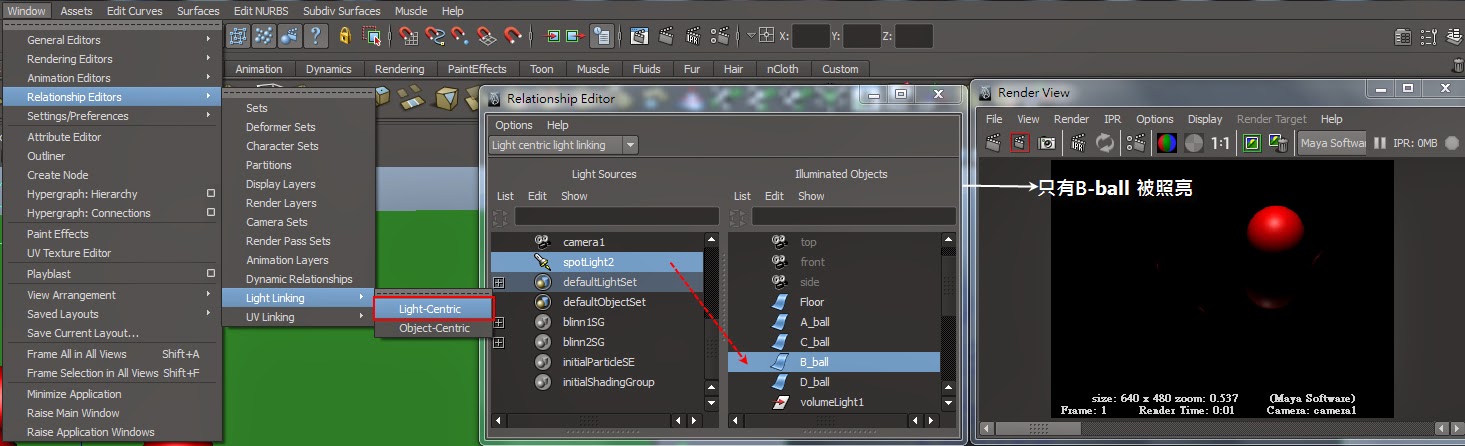Click IPR render icon in status line

pyautogui.click(x=692, y=37)
